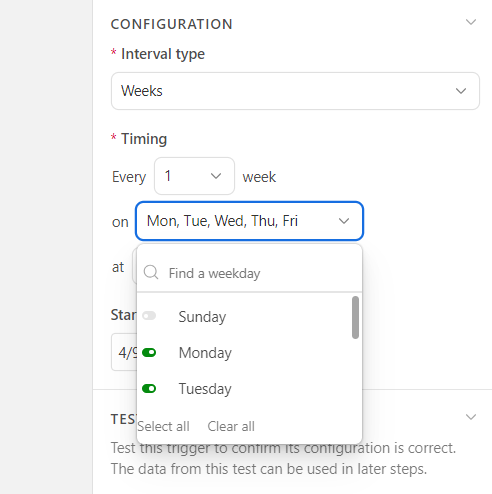Select the Sunday option label
Image resolution: width=492 pixels, height=494 pixels.
tap(202, 317)
